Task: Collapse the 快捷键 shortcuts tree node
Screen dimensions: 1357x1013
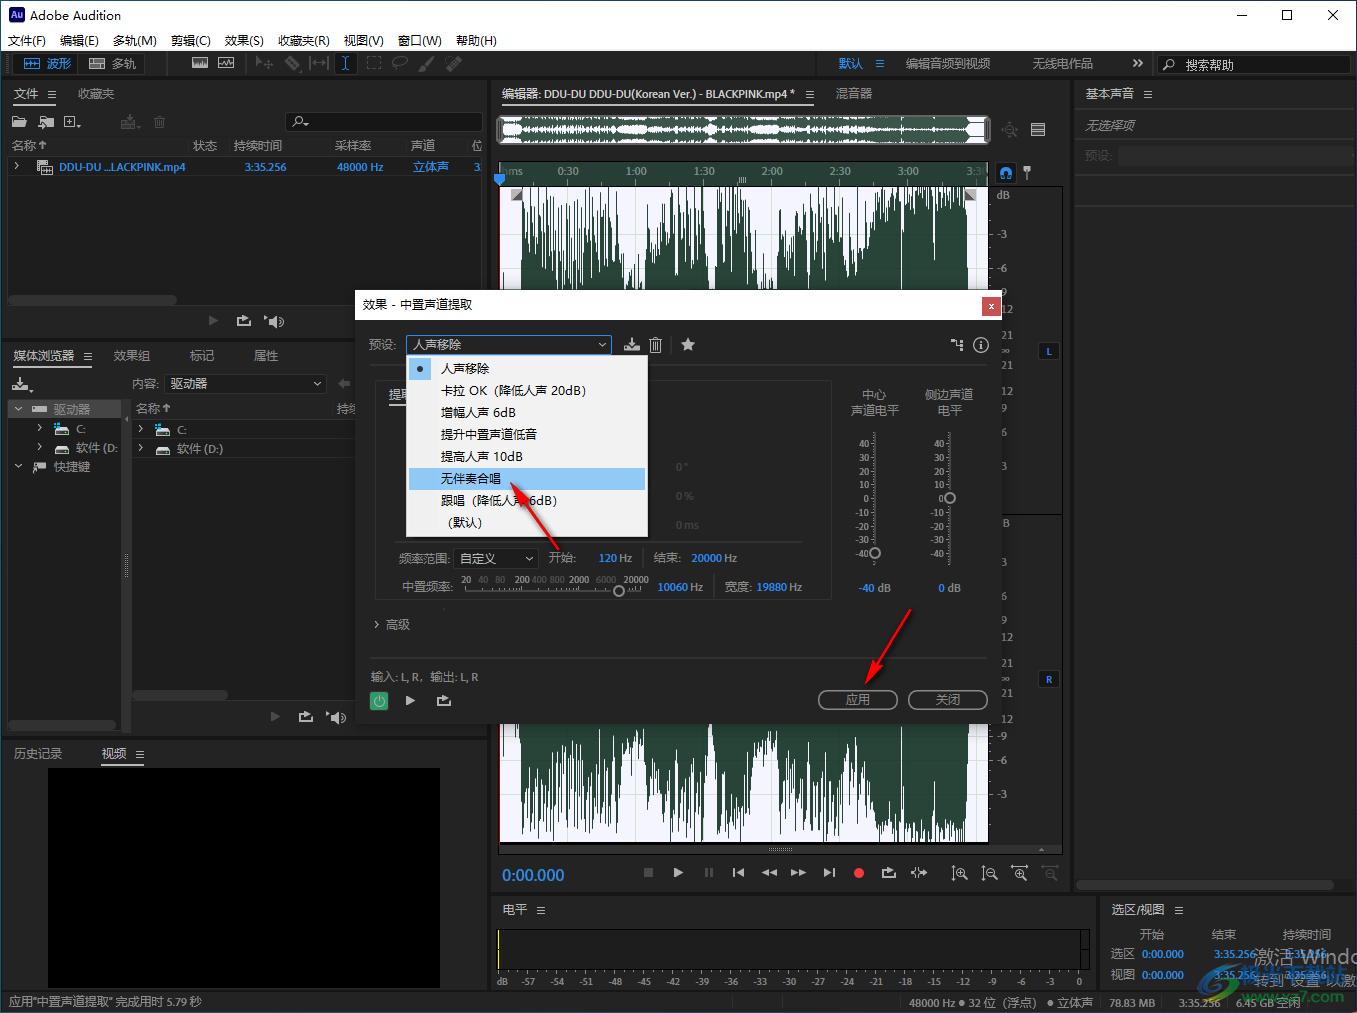Action: tap(18, 466)
